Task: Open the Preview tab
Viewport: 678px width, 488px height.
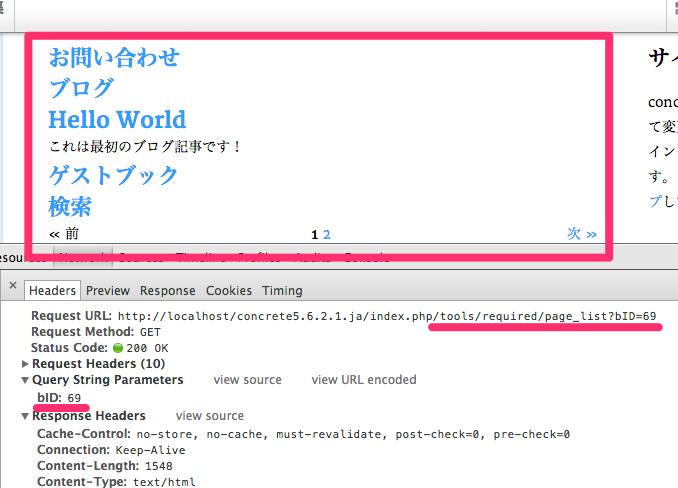Action: click(107, 291)
